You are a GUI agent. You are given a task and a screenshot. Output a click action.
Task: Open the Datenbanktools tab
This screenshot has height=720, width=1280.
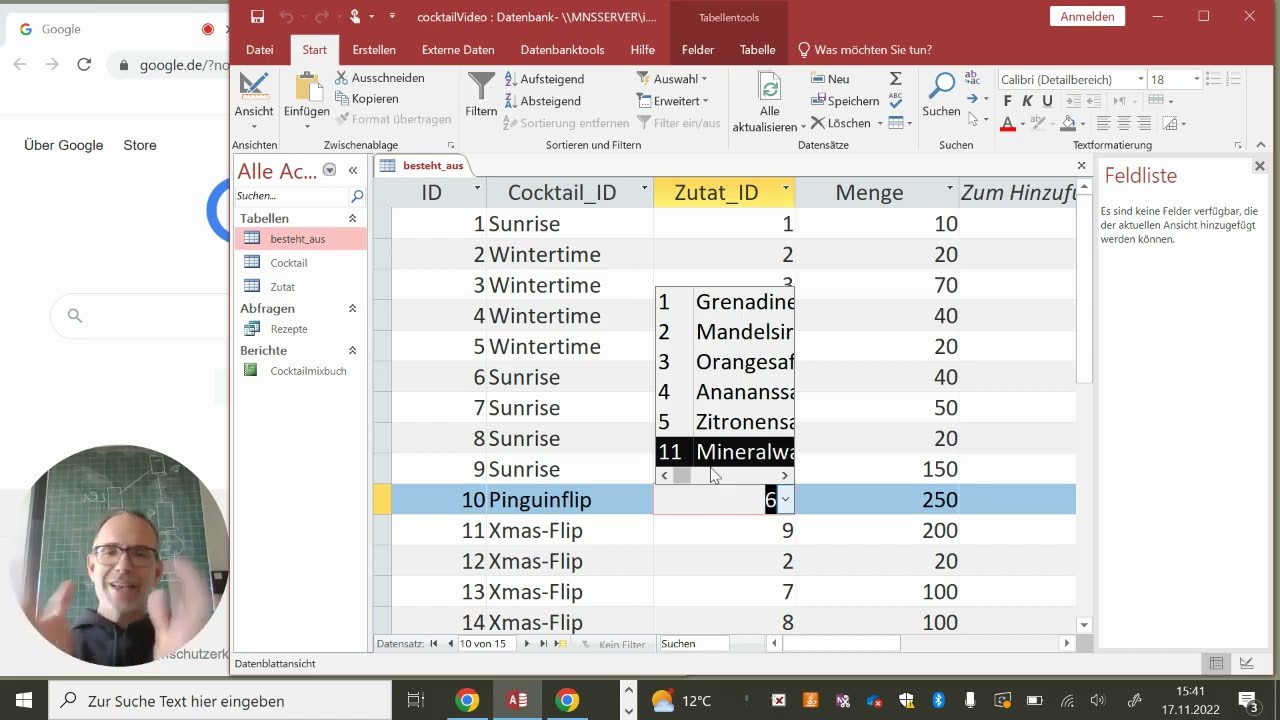562,50
